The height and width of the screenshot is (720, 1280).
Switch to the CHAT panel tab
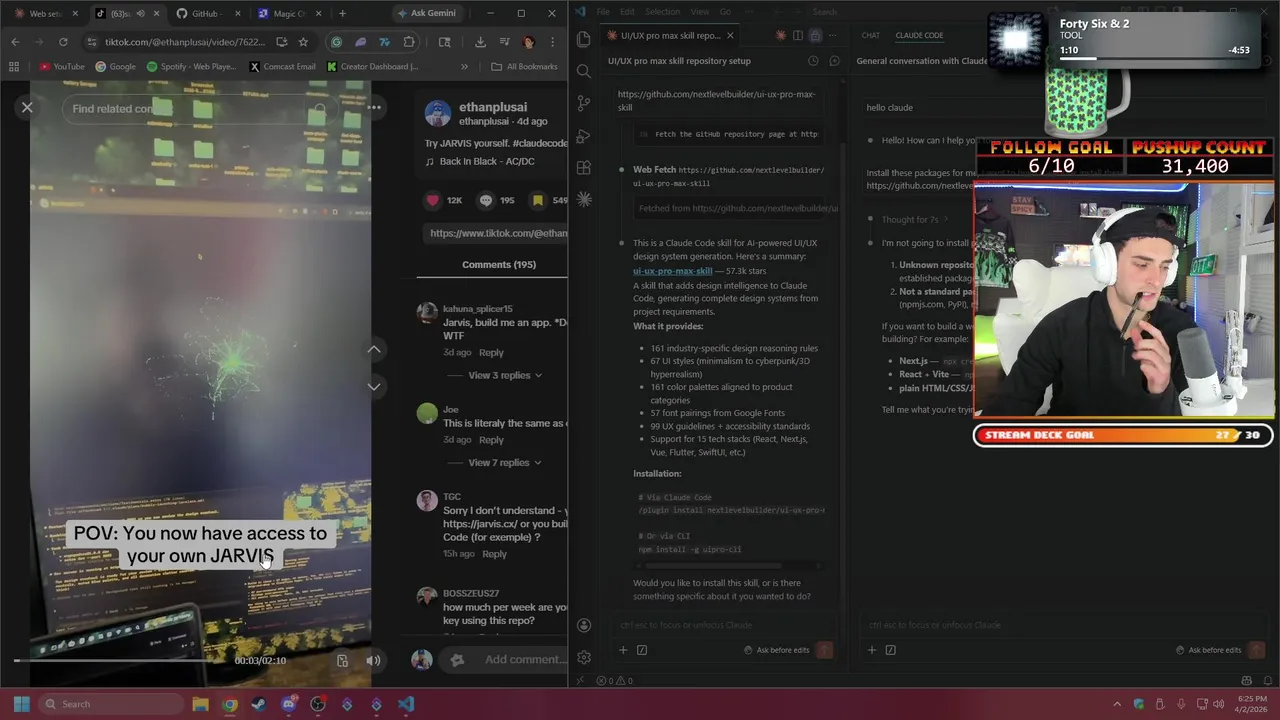pyautogui.click(x=871, y=35)
